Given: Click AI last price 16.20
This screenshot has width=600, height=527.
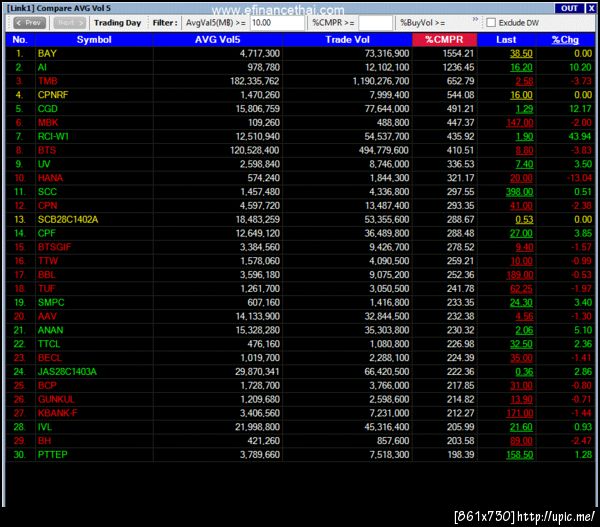Looking at the screenshot, I should pos(521,67).
